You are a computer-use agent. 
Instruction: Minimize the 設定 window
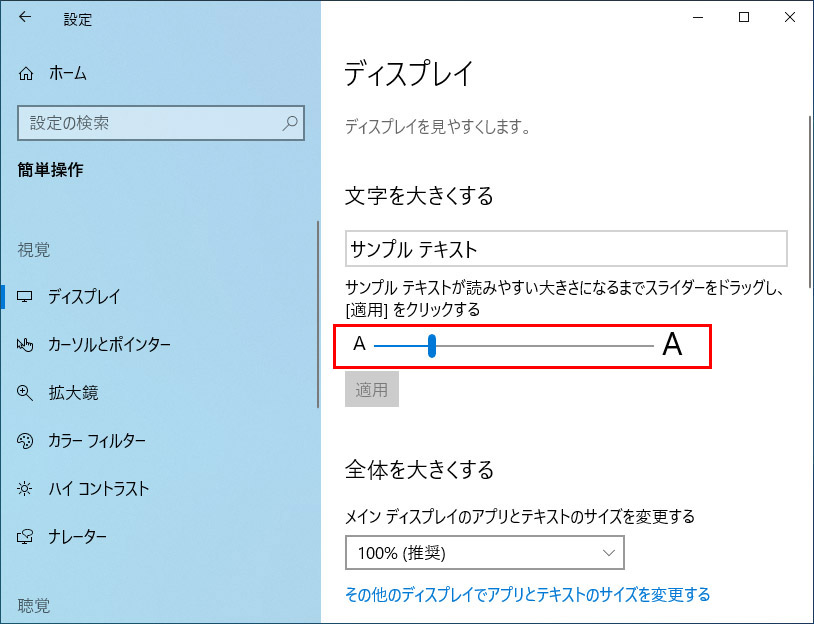coord(698,17)
